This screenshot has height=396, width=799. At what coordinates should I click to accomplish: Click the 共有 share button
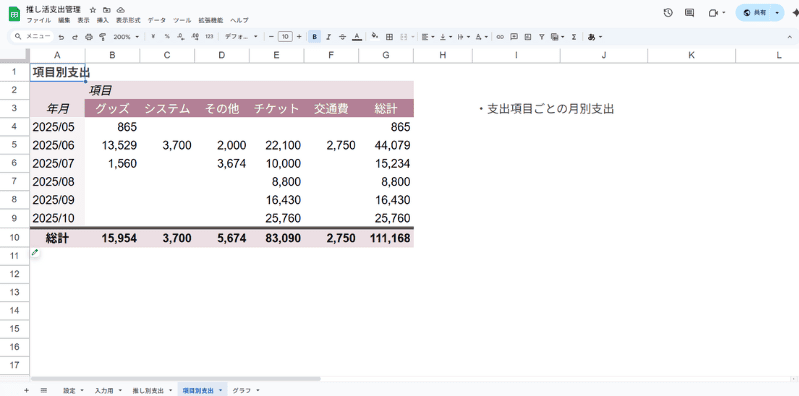click(755, 13)
